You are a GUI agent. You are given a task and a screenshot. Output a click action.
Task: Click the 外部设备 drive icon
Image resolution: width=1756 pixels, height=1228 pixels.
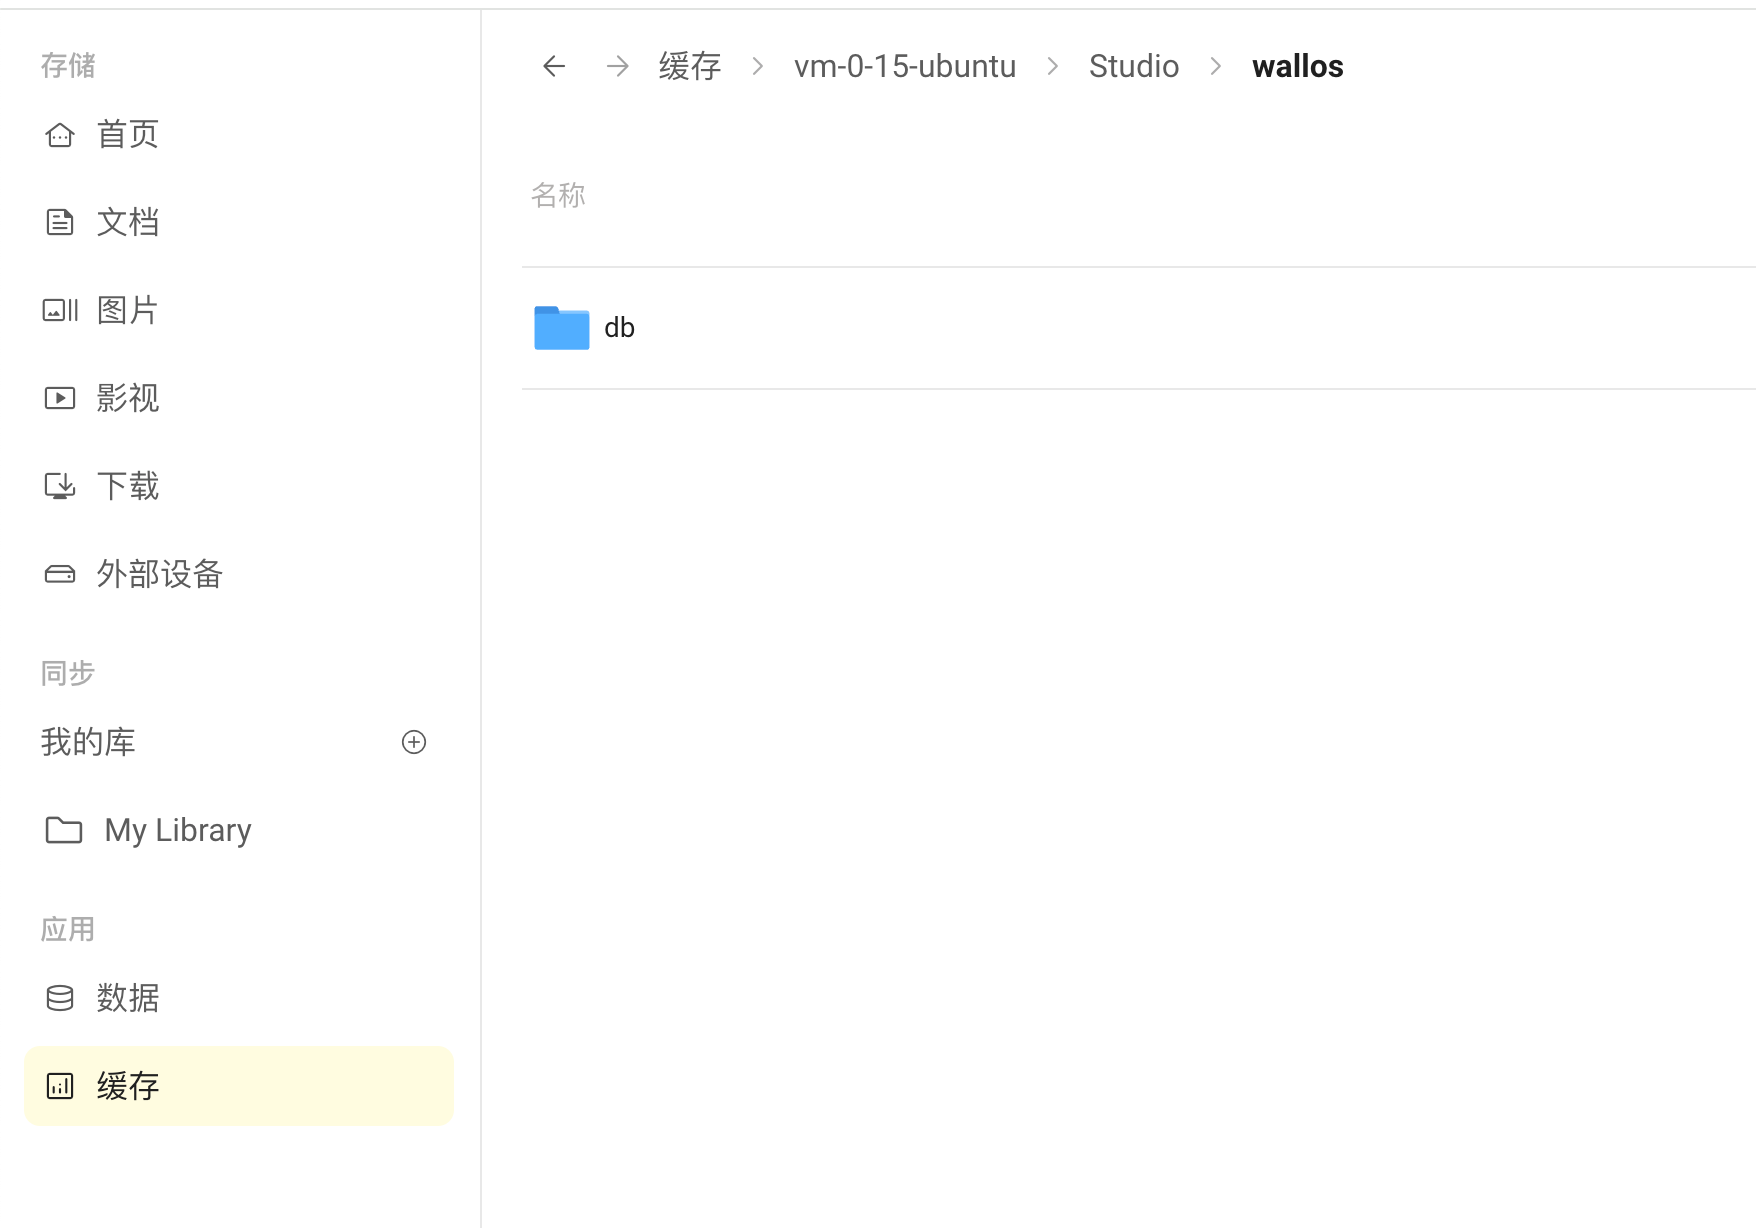click(x=60, y=574)
